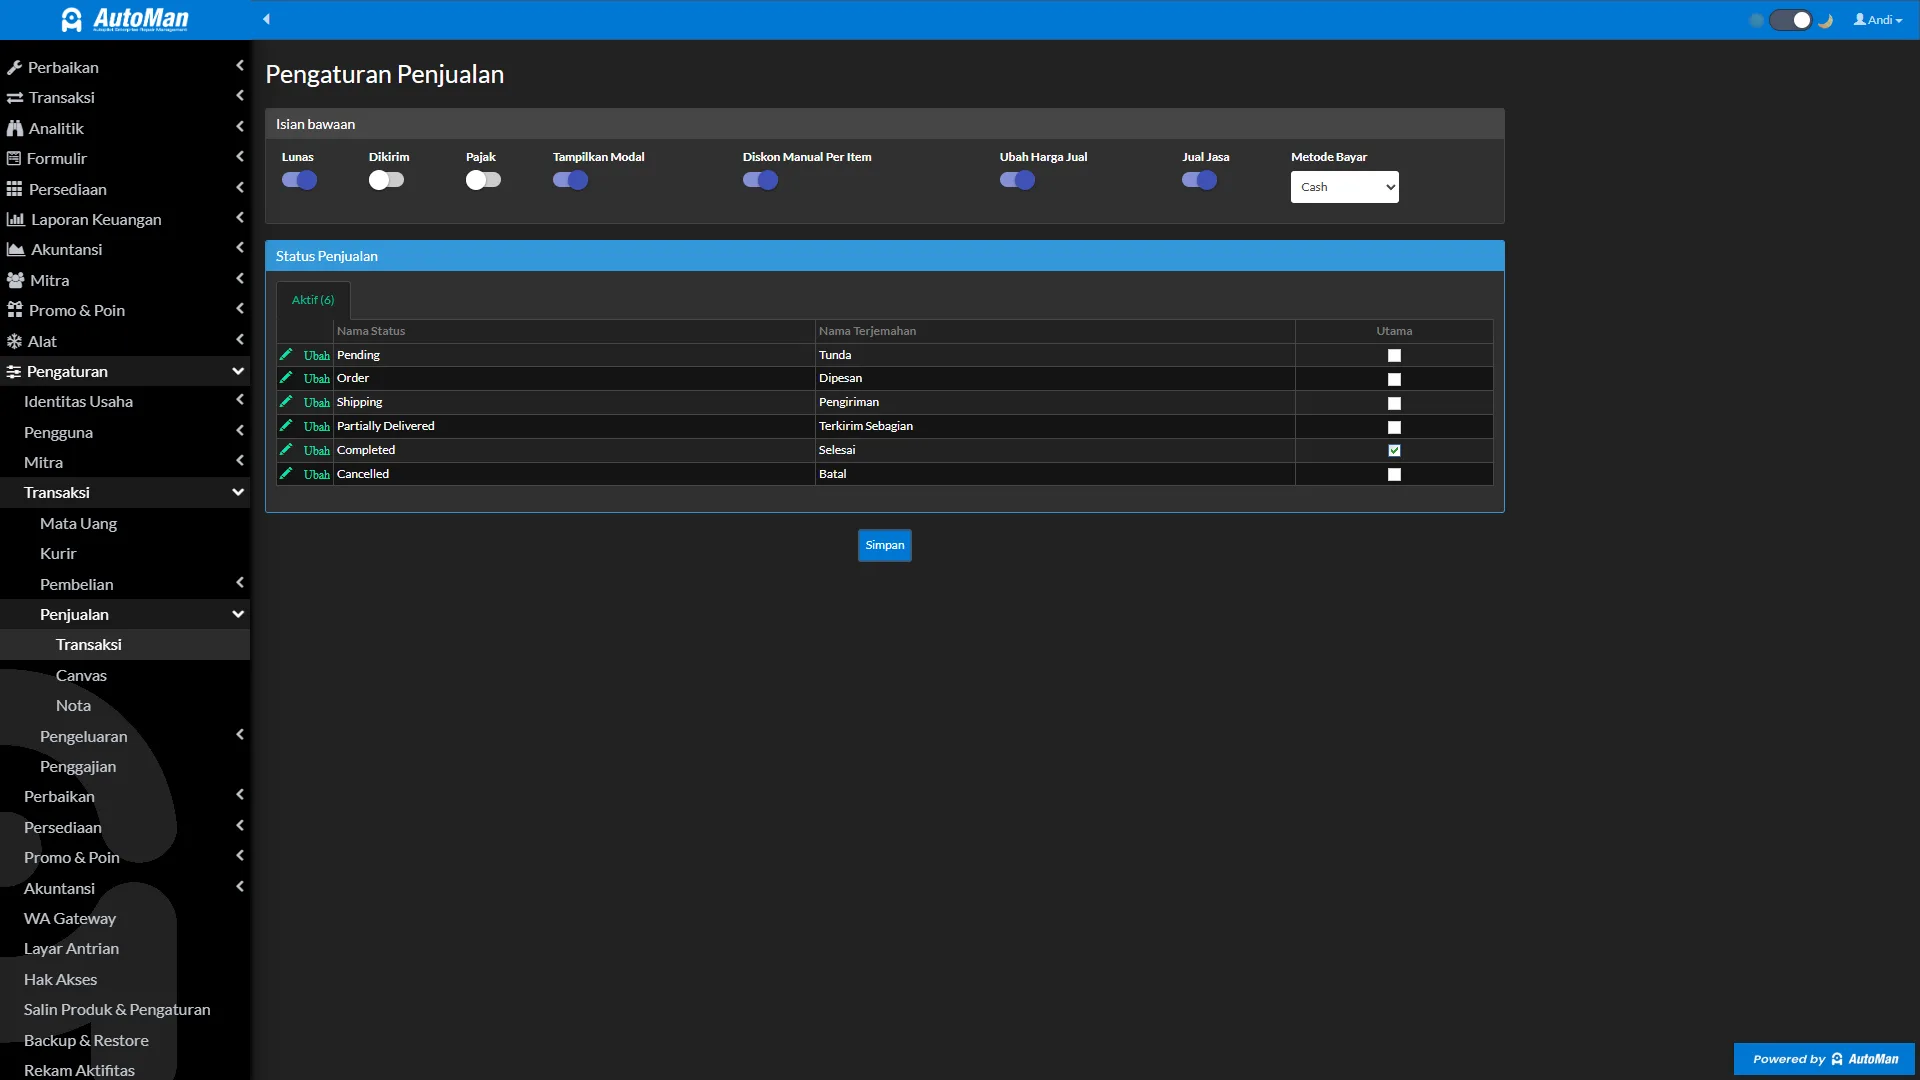This screenshot has height=1080, width=1920.
Task: Click Ubah link for the Cancelled status
Action: tap(317, 475)
